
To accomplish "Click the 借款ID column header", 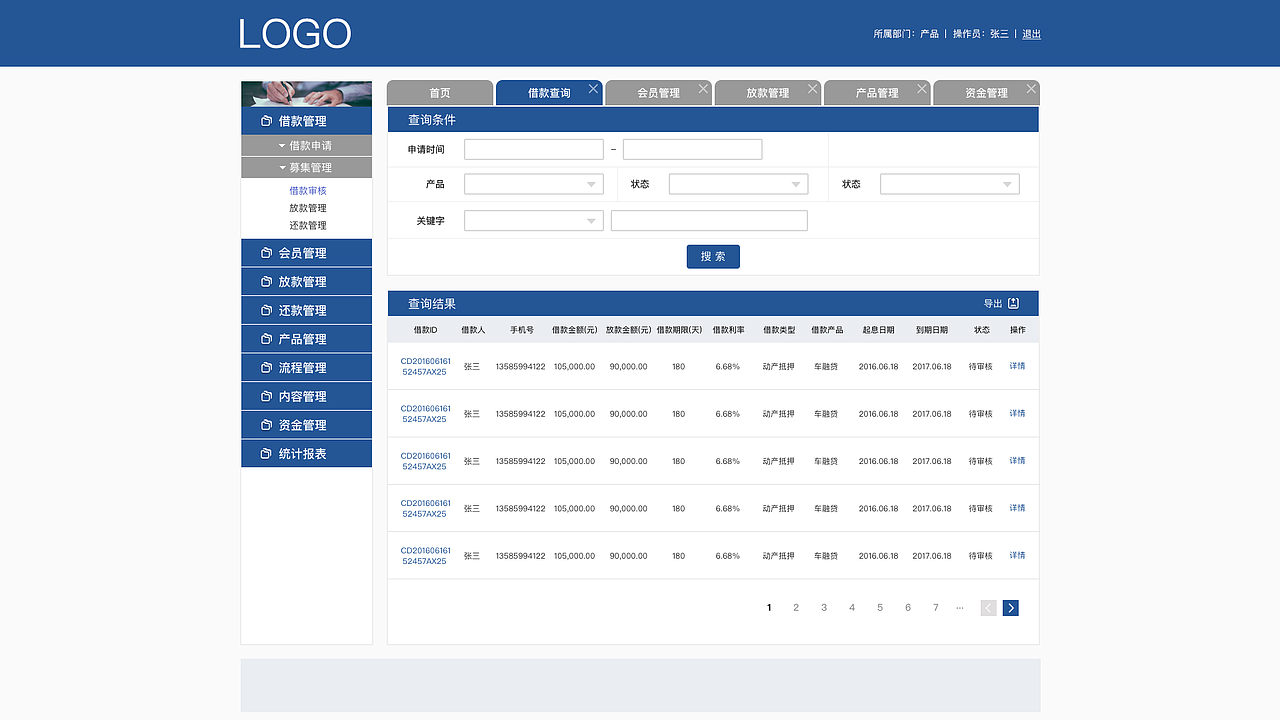I will [x=425, y=330].
